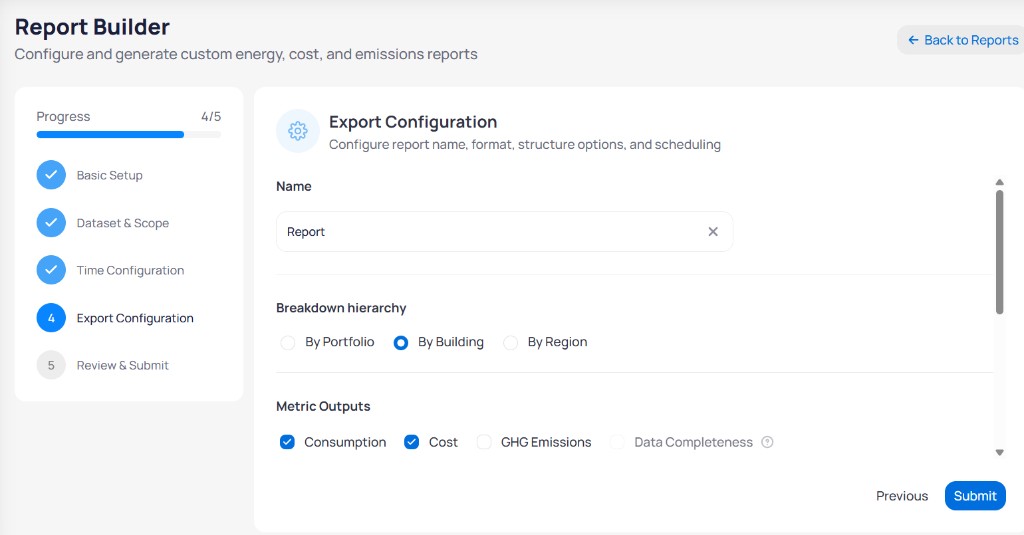This screenshot has height=535, width=1024.
Task: Click the scrollbar down arrow
Action: point(999,452)
